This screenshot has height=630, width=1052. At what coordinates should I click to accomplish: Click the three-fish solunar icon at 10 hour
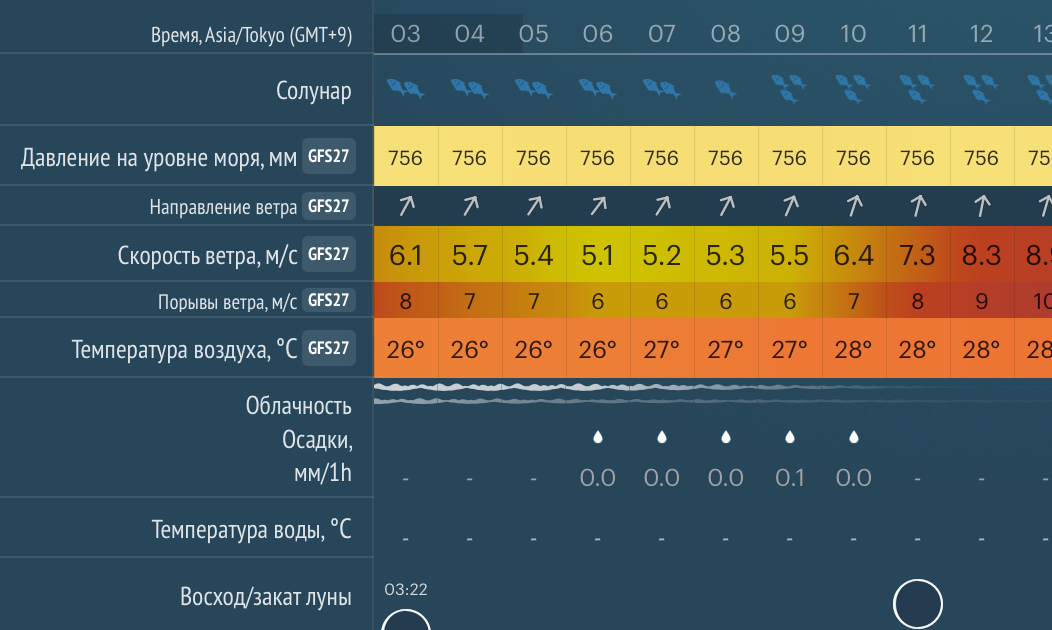tap(853, 89)
